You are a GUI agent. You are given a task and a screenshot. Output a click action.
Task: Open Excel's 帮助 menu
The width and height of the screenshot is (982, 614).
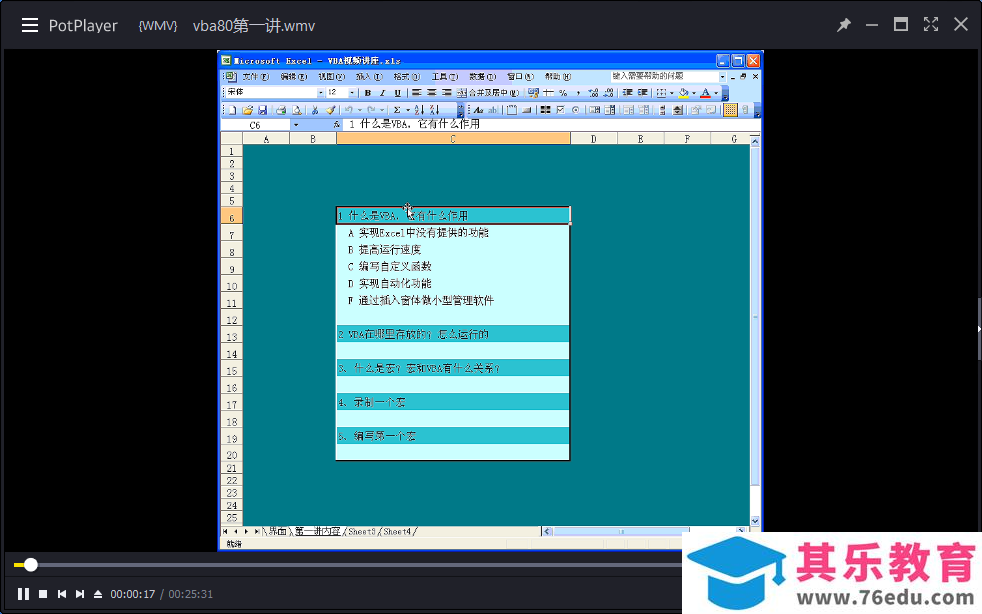pyautogui.click(x=558, y=76)
